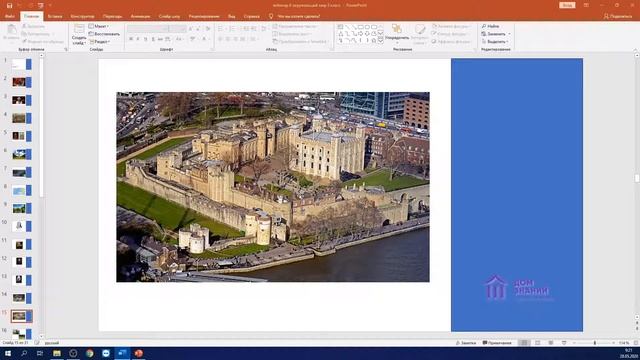Viewport: 640px width, 360px height.
Task: Open the Справка tab
Action: [251, 16]
